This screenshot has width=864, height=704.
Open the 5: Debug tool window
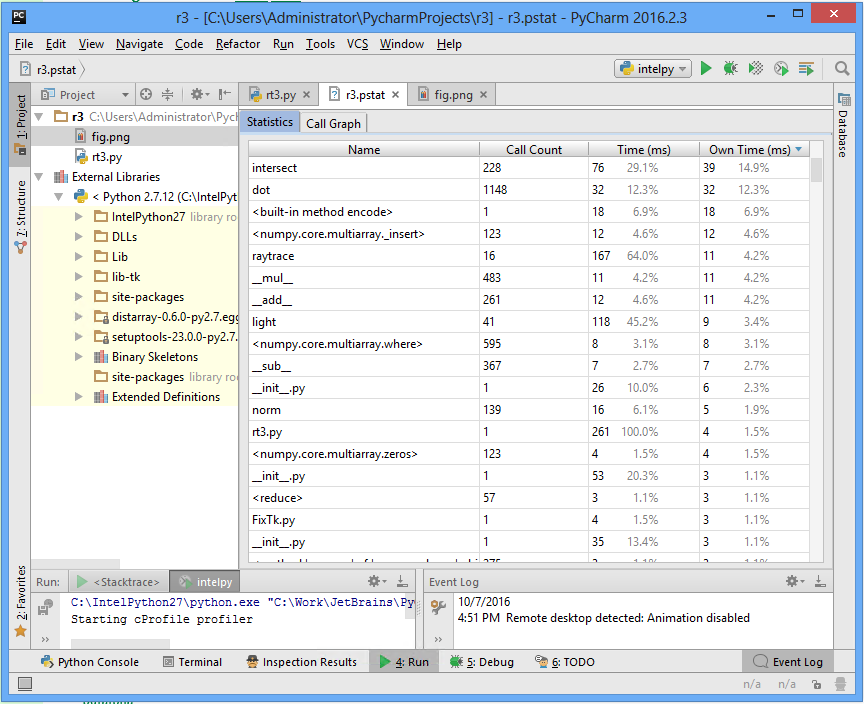(482, 662)
